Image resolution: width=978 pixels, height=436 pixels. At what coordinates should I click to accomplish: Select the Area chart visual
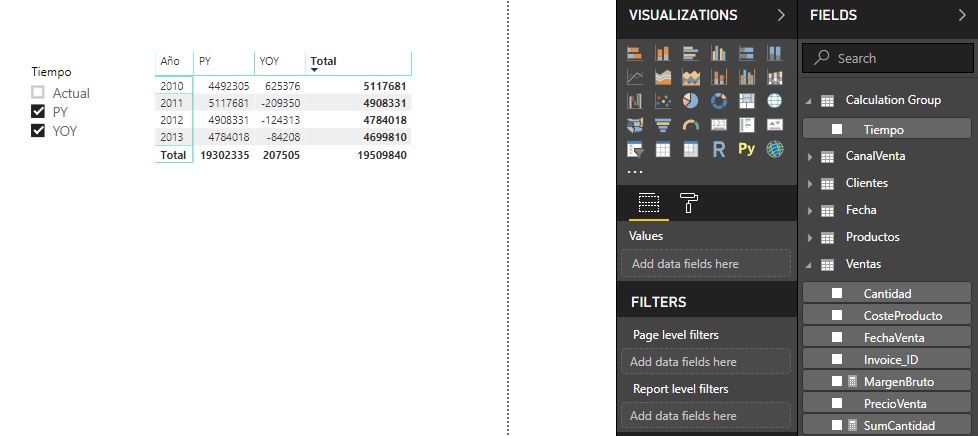pos(662,77)
